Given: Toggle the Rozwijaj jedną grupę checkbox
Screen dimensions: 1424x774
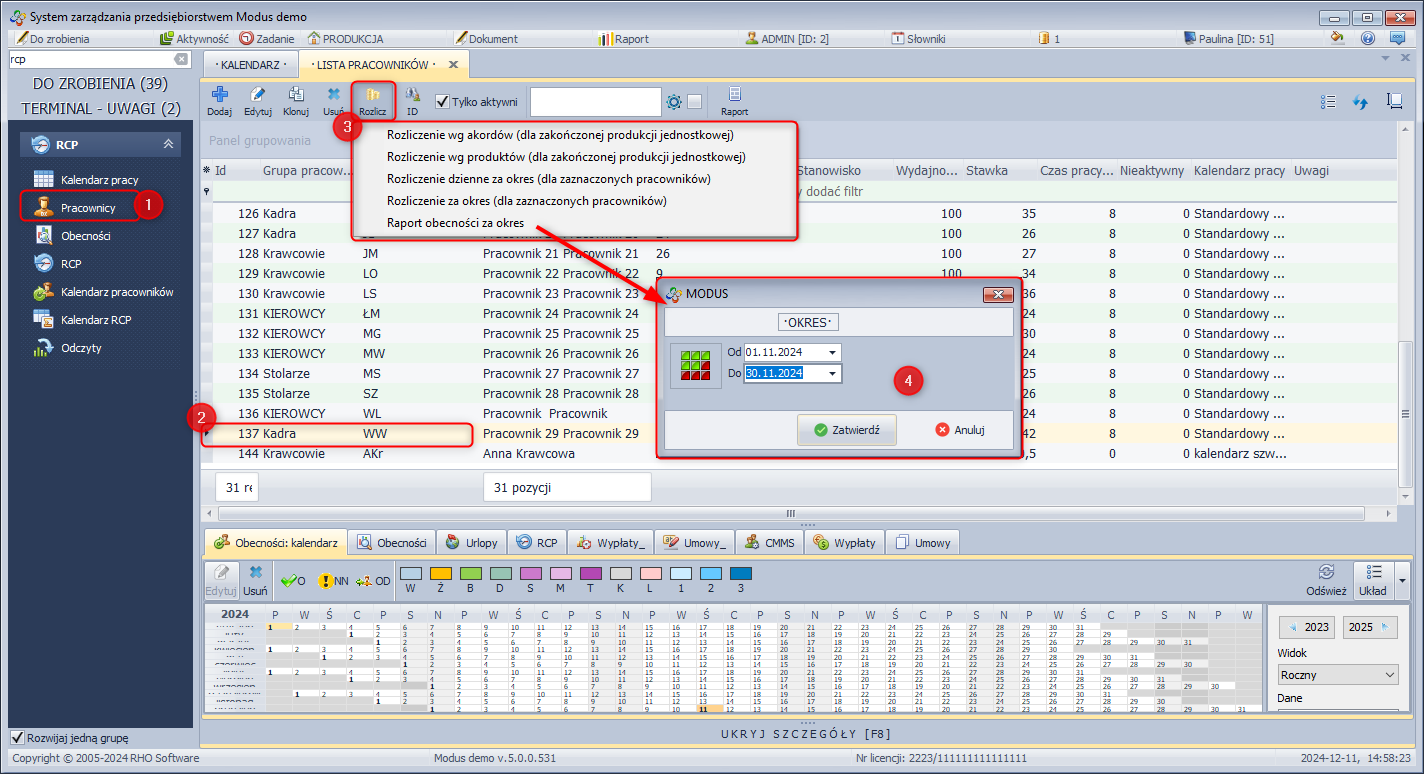Looking at the screenshot, I should coord(17,738).
